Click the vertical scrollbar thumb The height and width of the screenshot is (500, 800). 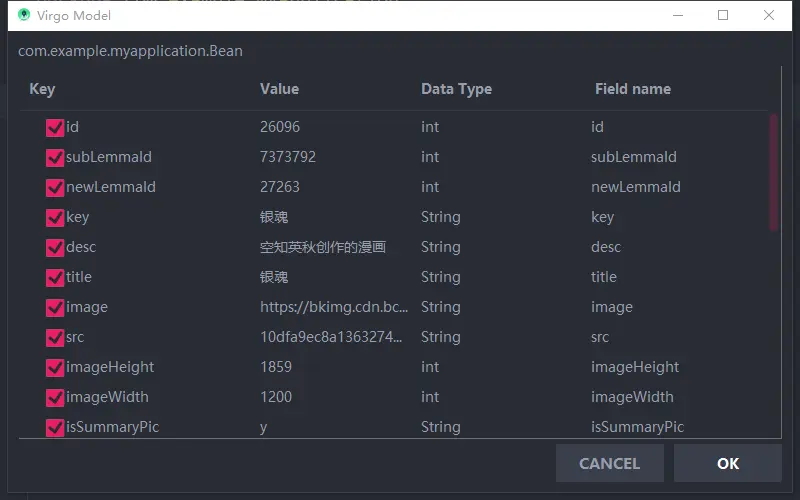pos(774,172)
